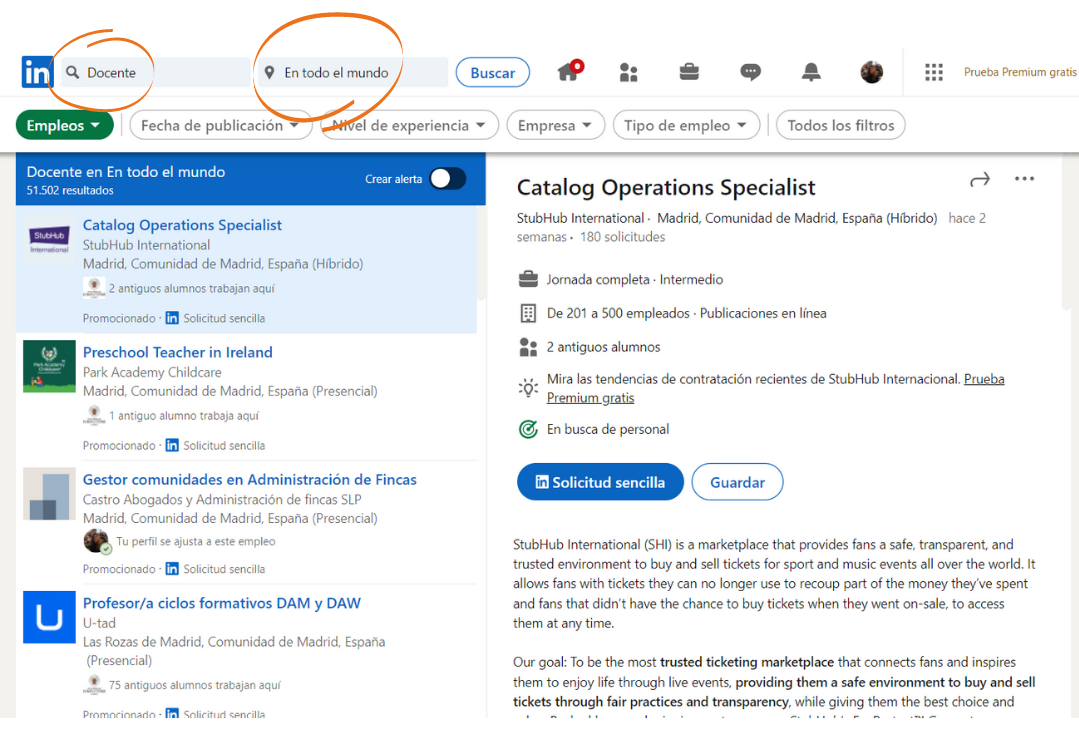This screenshot has width=1079, height=735.
Task: Open the LinkedIn home logo
Action: tap(37, 72)
